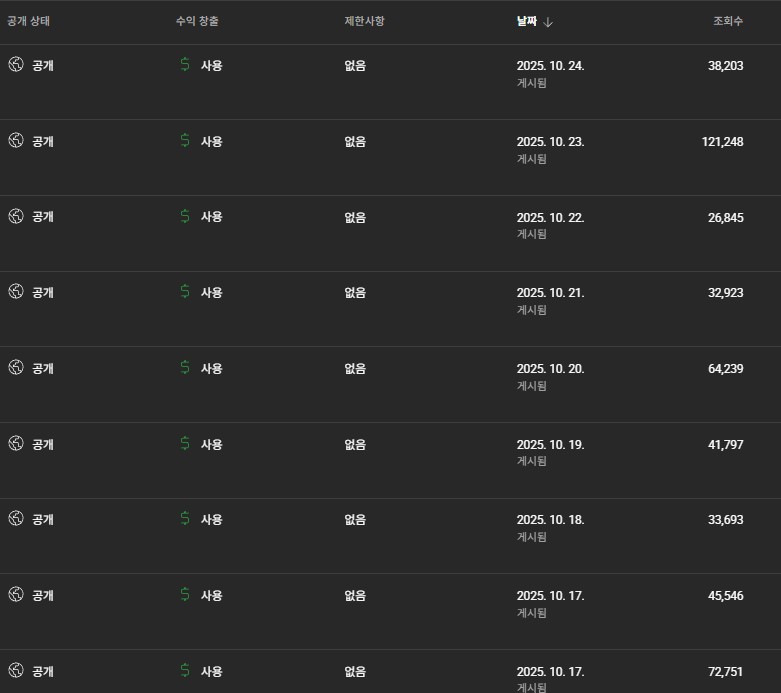
Task: Click the dollar icon in the 45,546 views row
Action: [185, 595]
